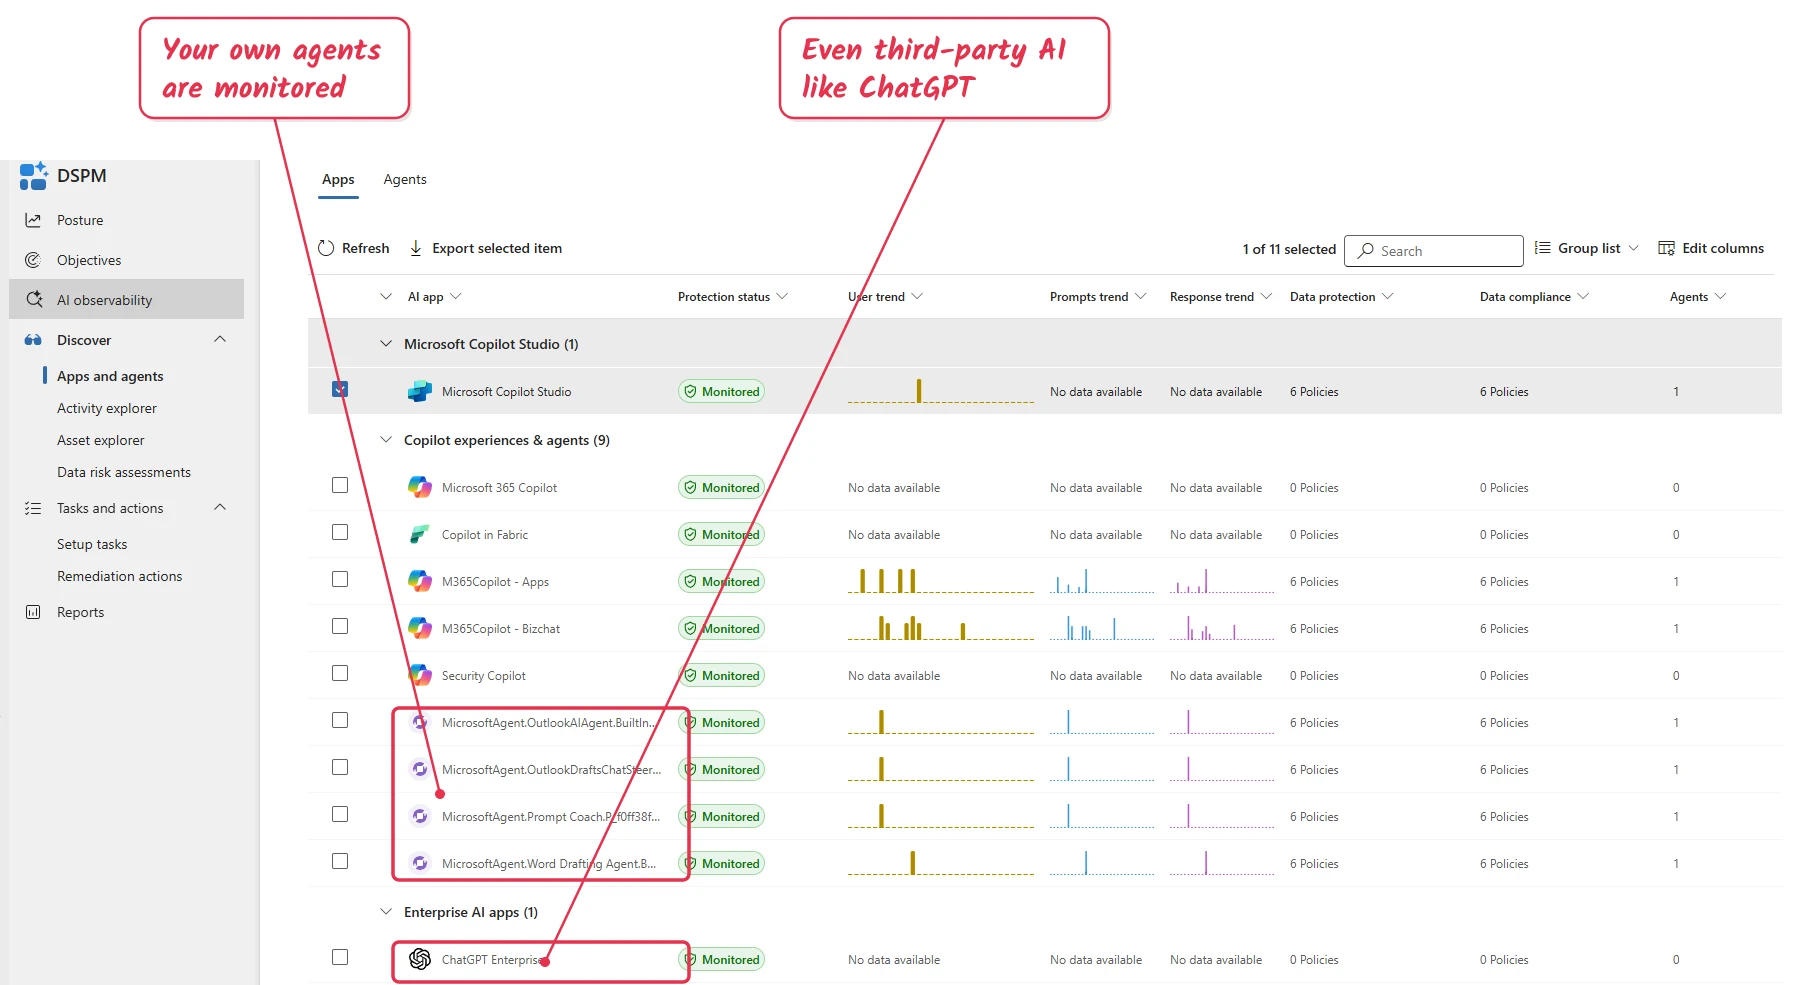Click the Group list icon

click(1543, 248)
